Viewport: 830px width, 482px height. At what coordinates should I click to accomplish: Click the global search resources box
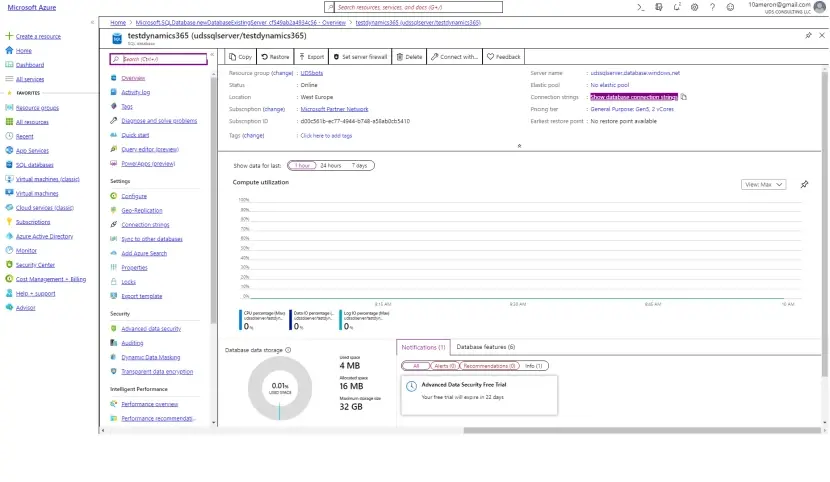click(413, 7)
